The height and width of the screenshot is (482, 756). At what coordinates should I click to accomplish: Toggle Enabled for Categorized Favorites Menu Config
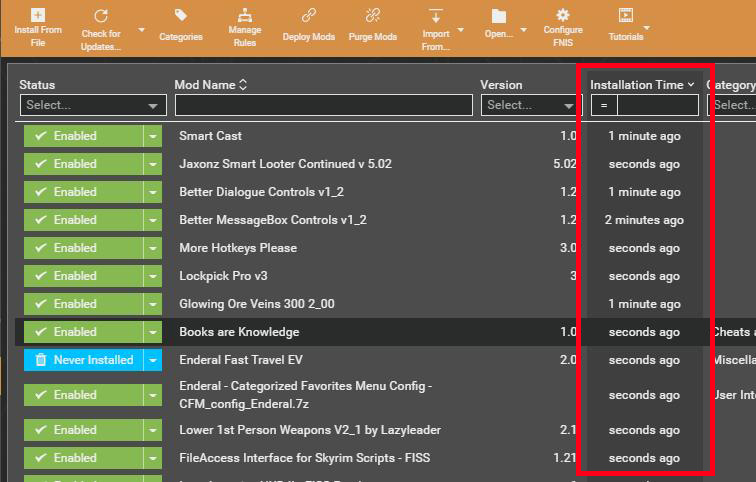click(83, 395)
